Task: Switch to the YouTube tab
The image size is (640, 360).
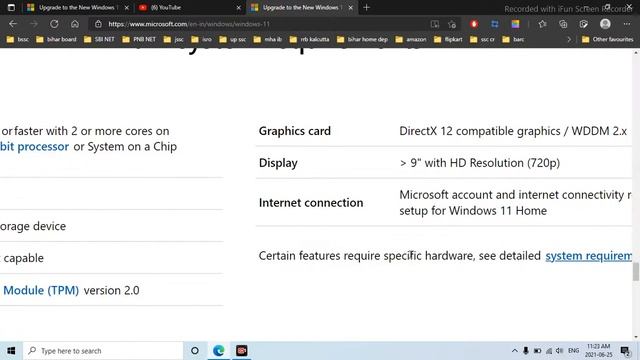Action: 189,7
